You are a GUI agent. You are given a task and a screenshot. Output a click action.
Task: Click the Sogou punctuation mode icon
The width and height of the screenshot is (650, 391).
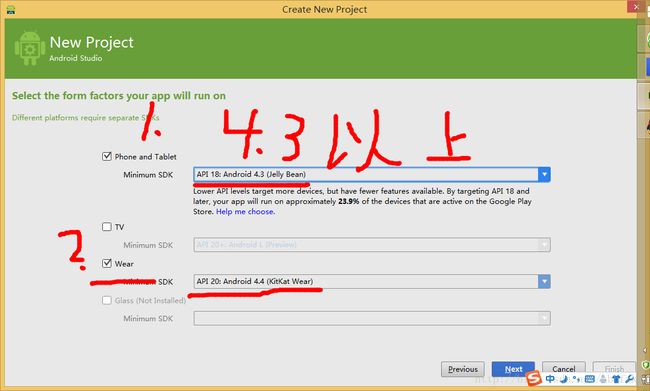point(577,379)
